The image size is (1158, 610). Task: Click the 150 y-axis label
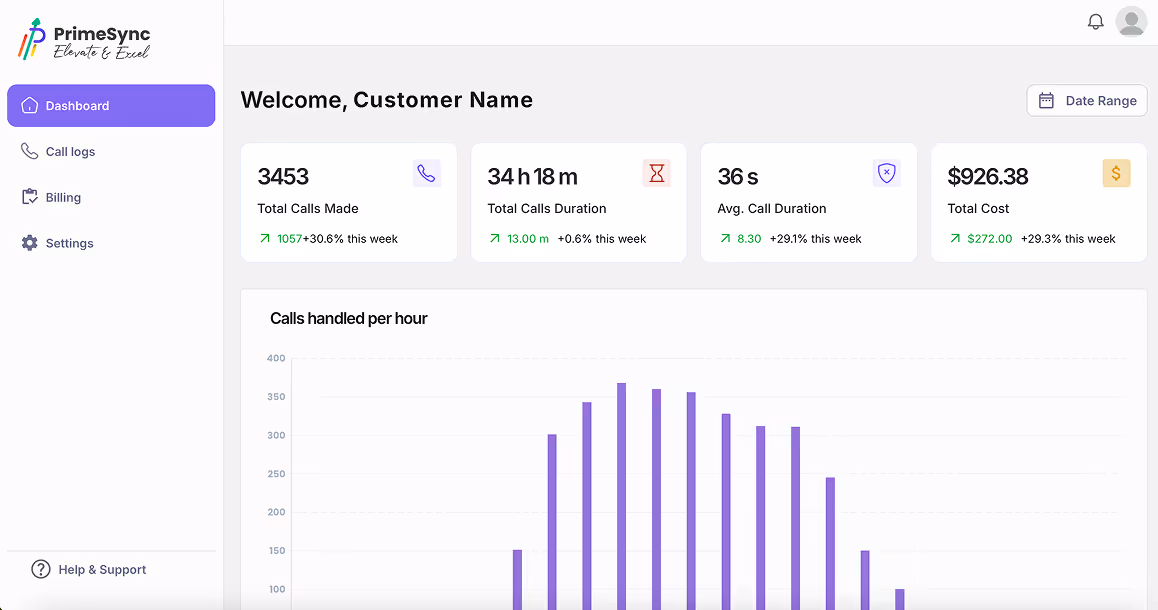276,551
